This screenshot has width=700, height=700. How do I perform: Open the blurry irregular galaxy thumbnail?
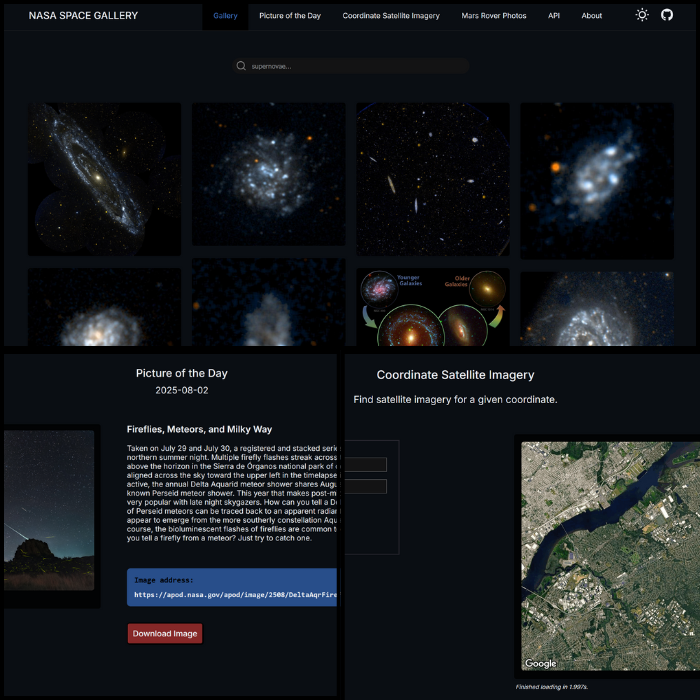tap(597, 181)
